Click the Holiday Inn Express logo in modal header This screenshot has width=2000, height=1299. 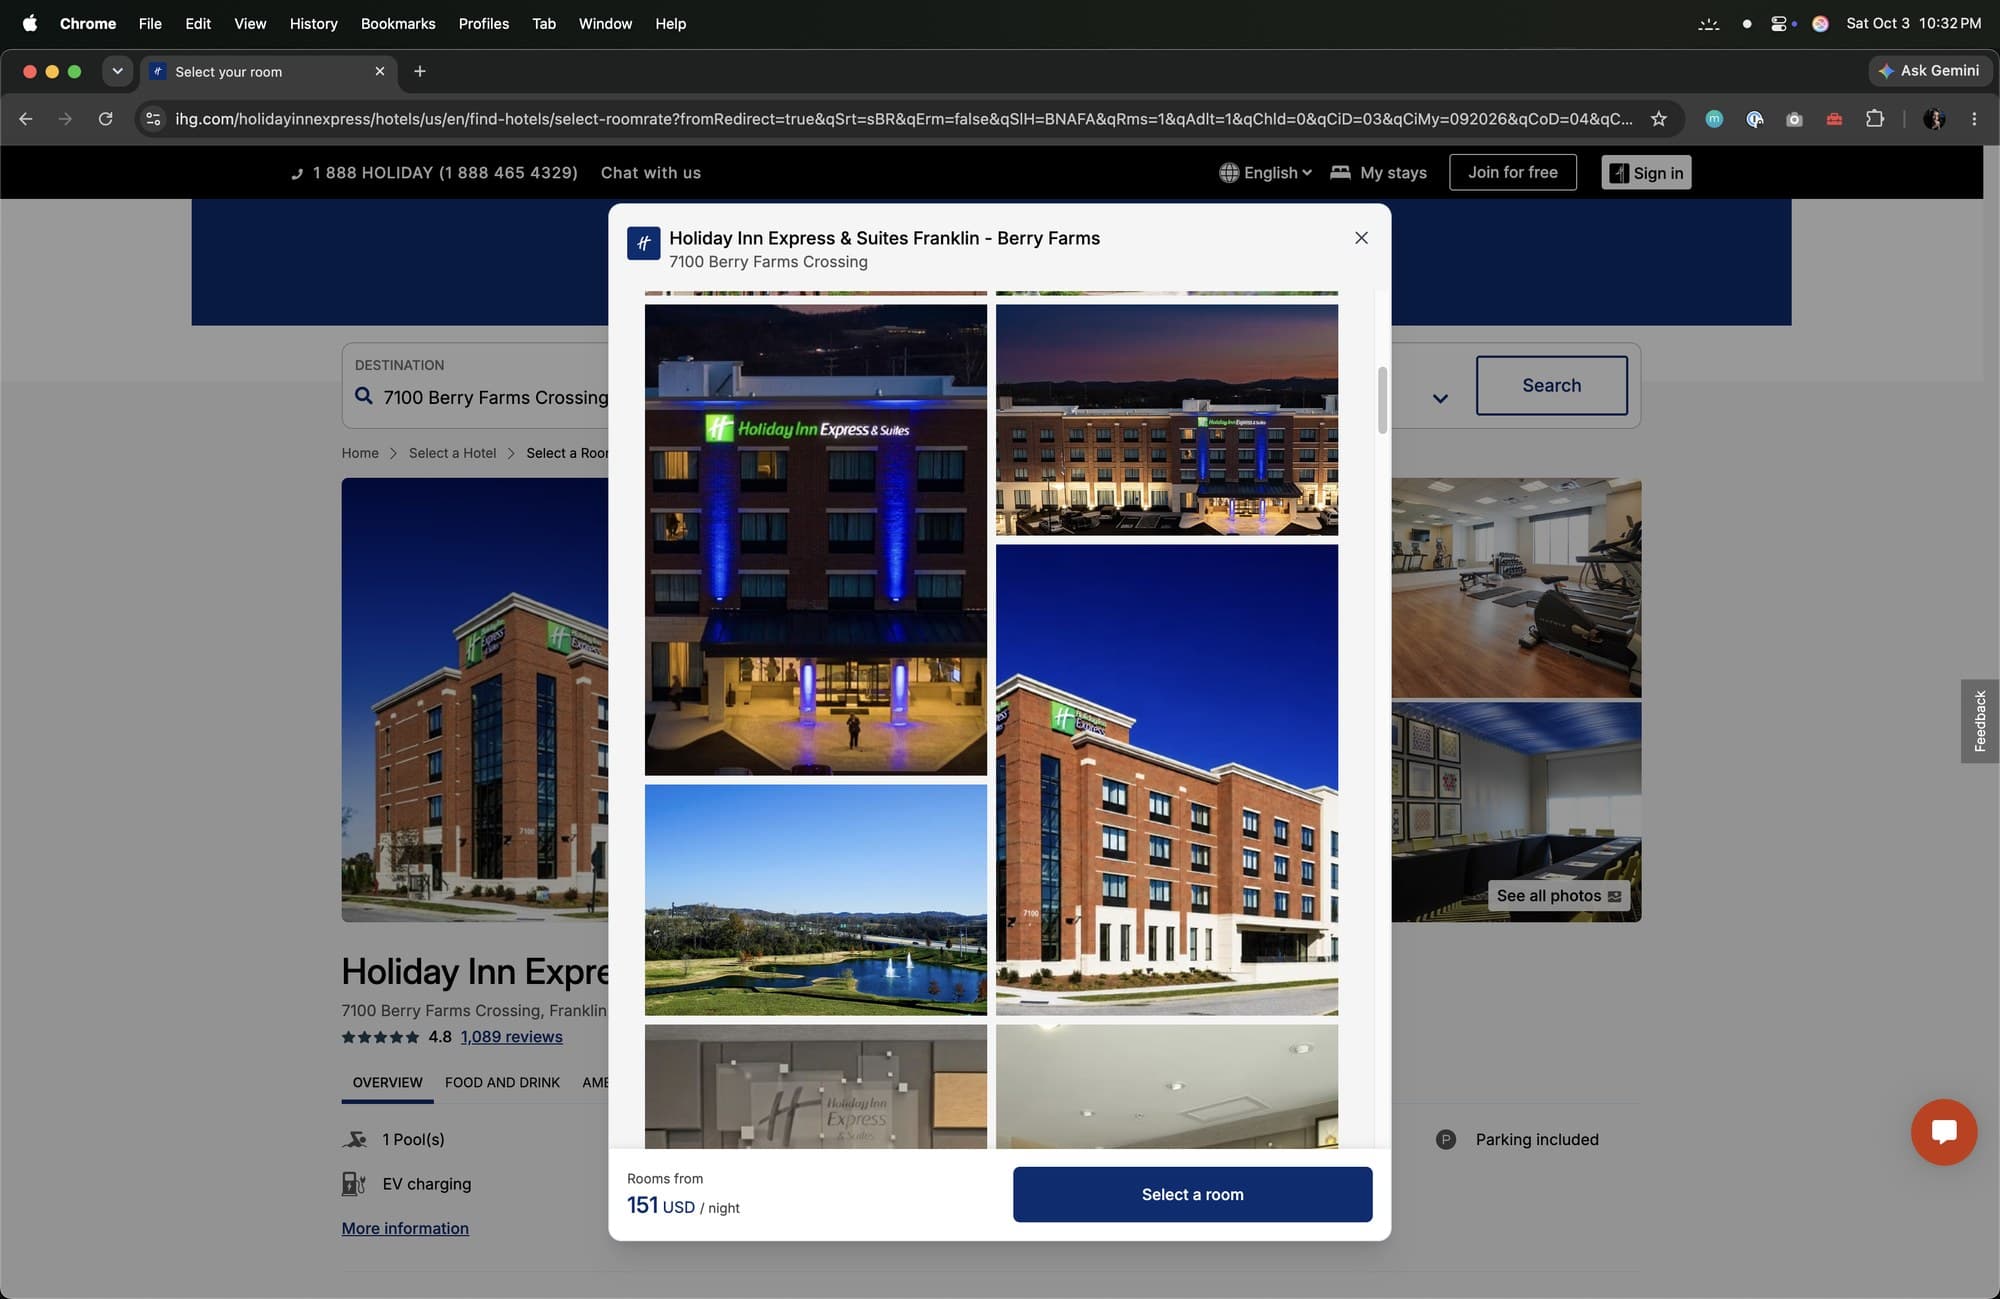[x=643, y=243]
